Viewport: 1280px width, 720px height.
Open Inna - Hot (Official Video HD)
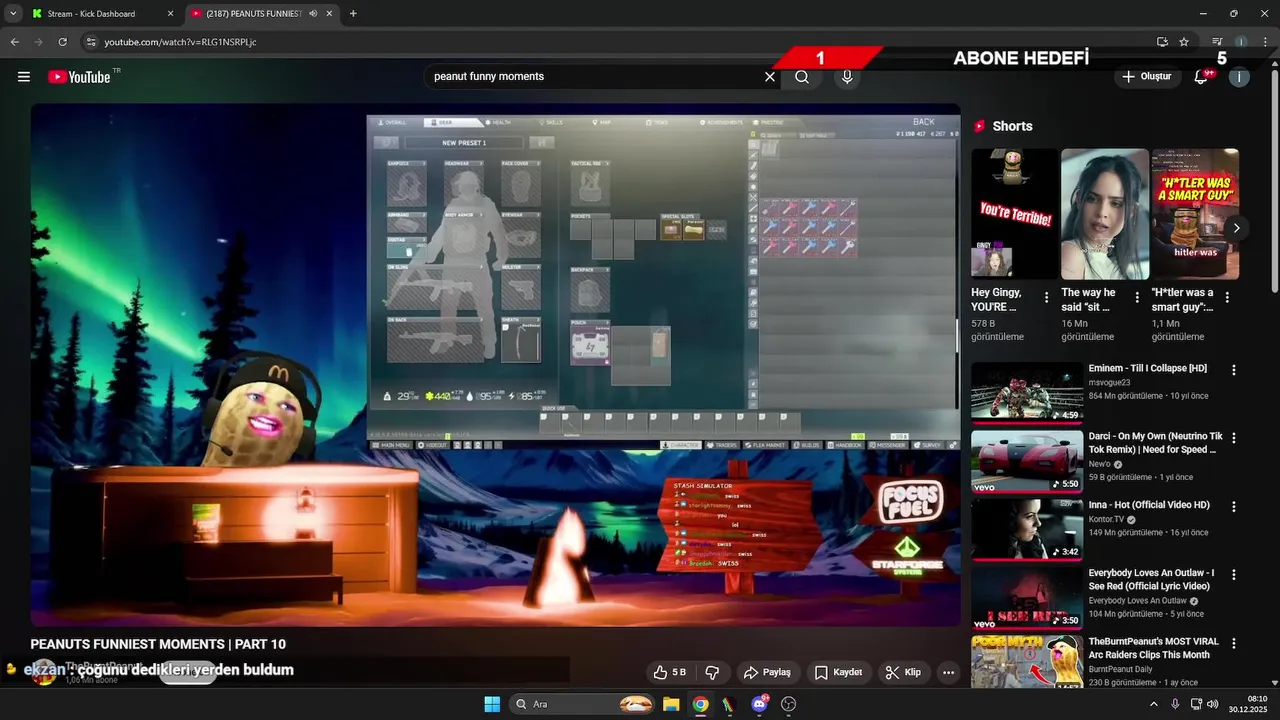tap(1149, 505)
